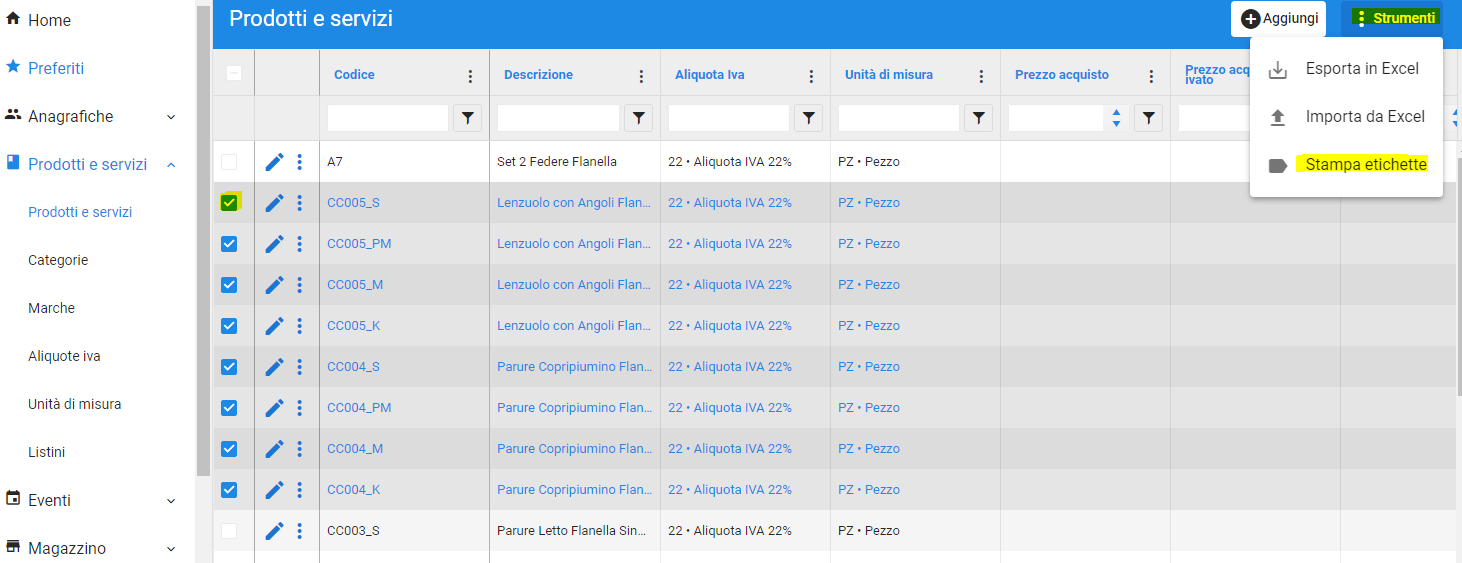The width and height of the screenshot is (1462, 563).
Task: Open the Aliquota Iva column options menu
Action: click(811, 76)
